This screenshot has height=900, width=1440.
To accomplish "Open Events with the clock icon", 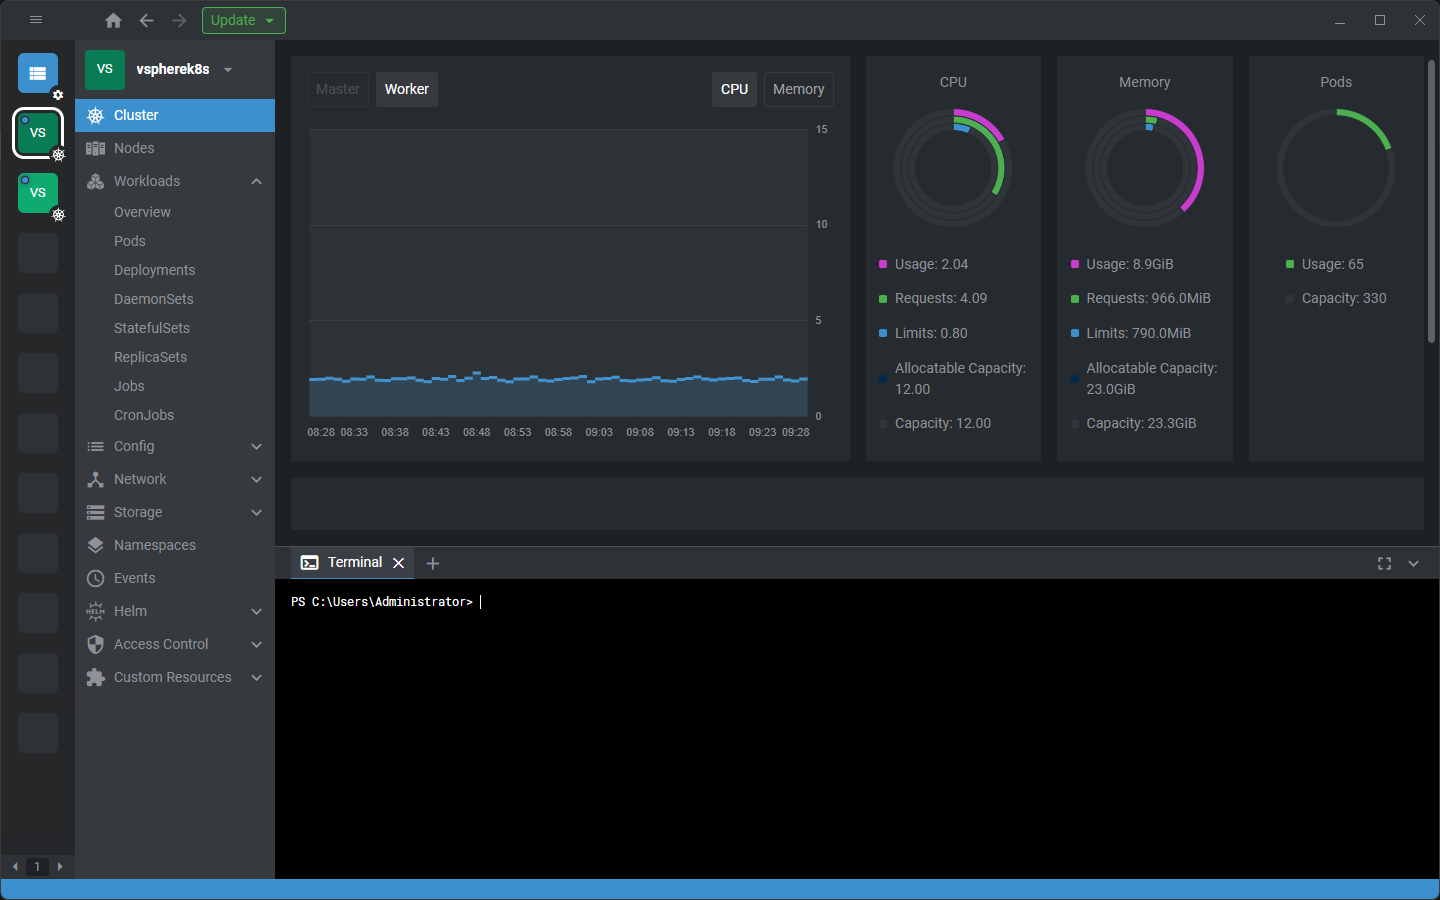I will [x=96, y=578].
